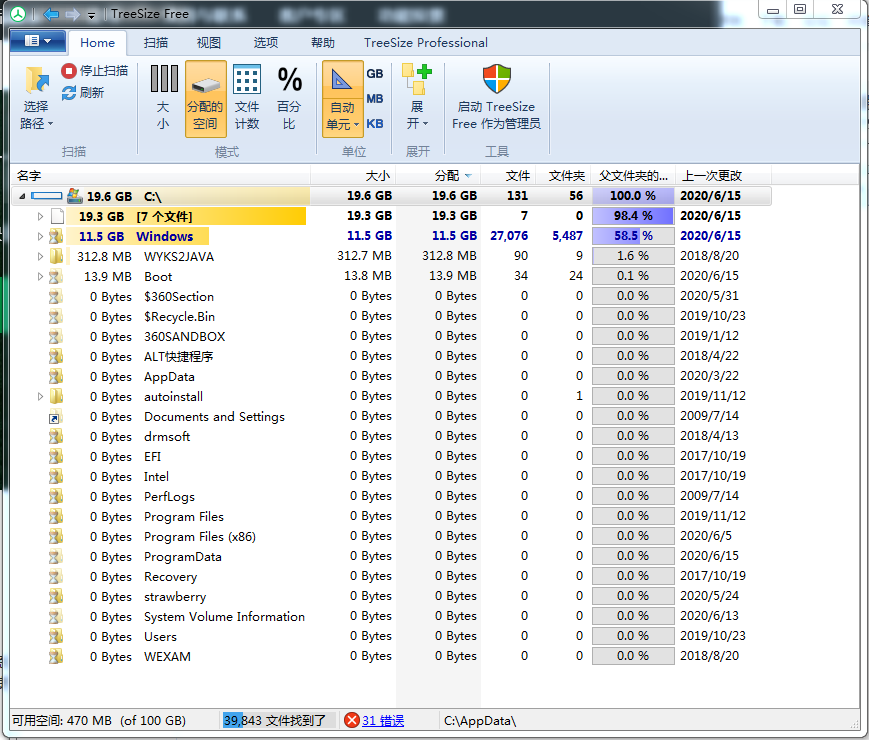869x740 pixels.
Task: Click the WYKS2JAVA folder icon
Action: (55, 256)
